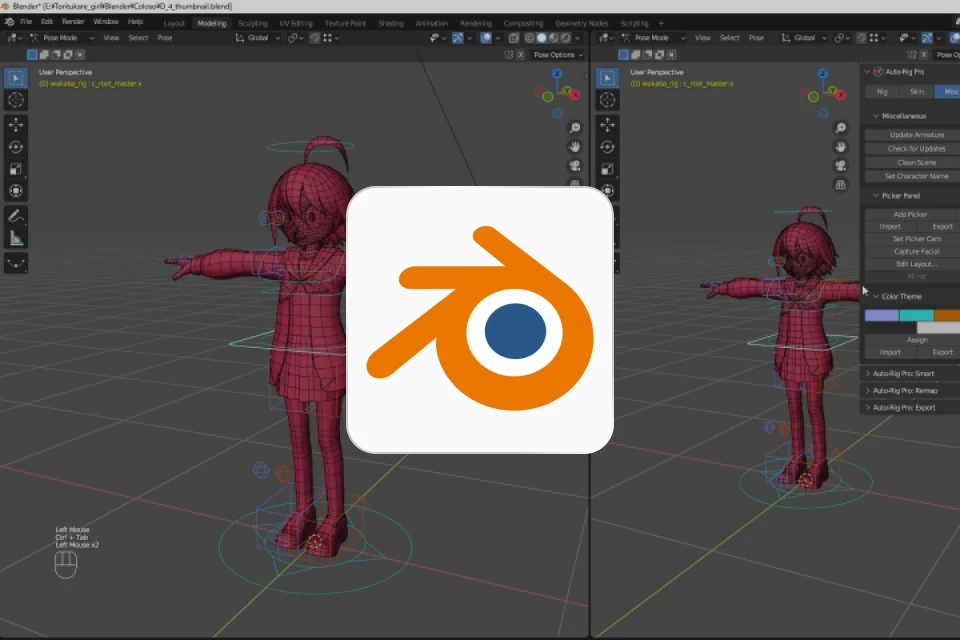The width and height of the screenshot is (960, 640).
Task: Switch to Material Preview shading
Action: click(553, 38)
